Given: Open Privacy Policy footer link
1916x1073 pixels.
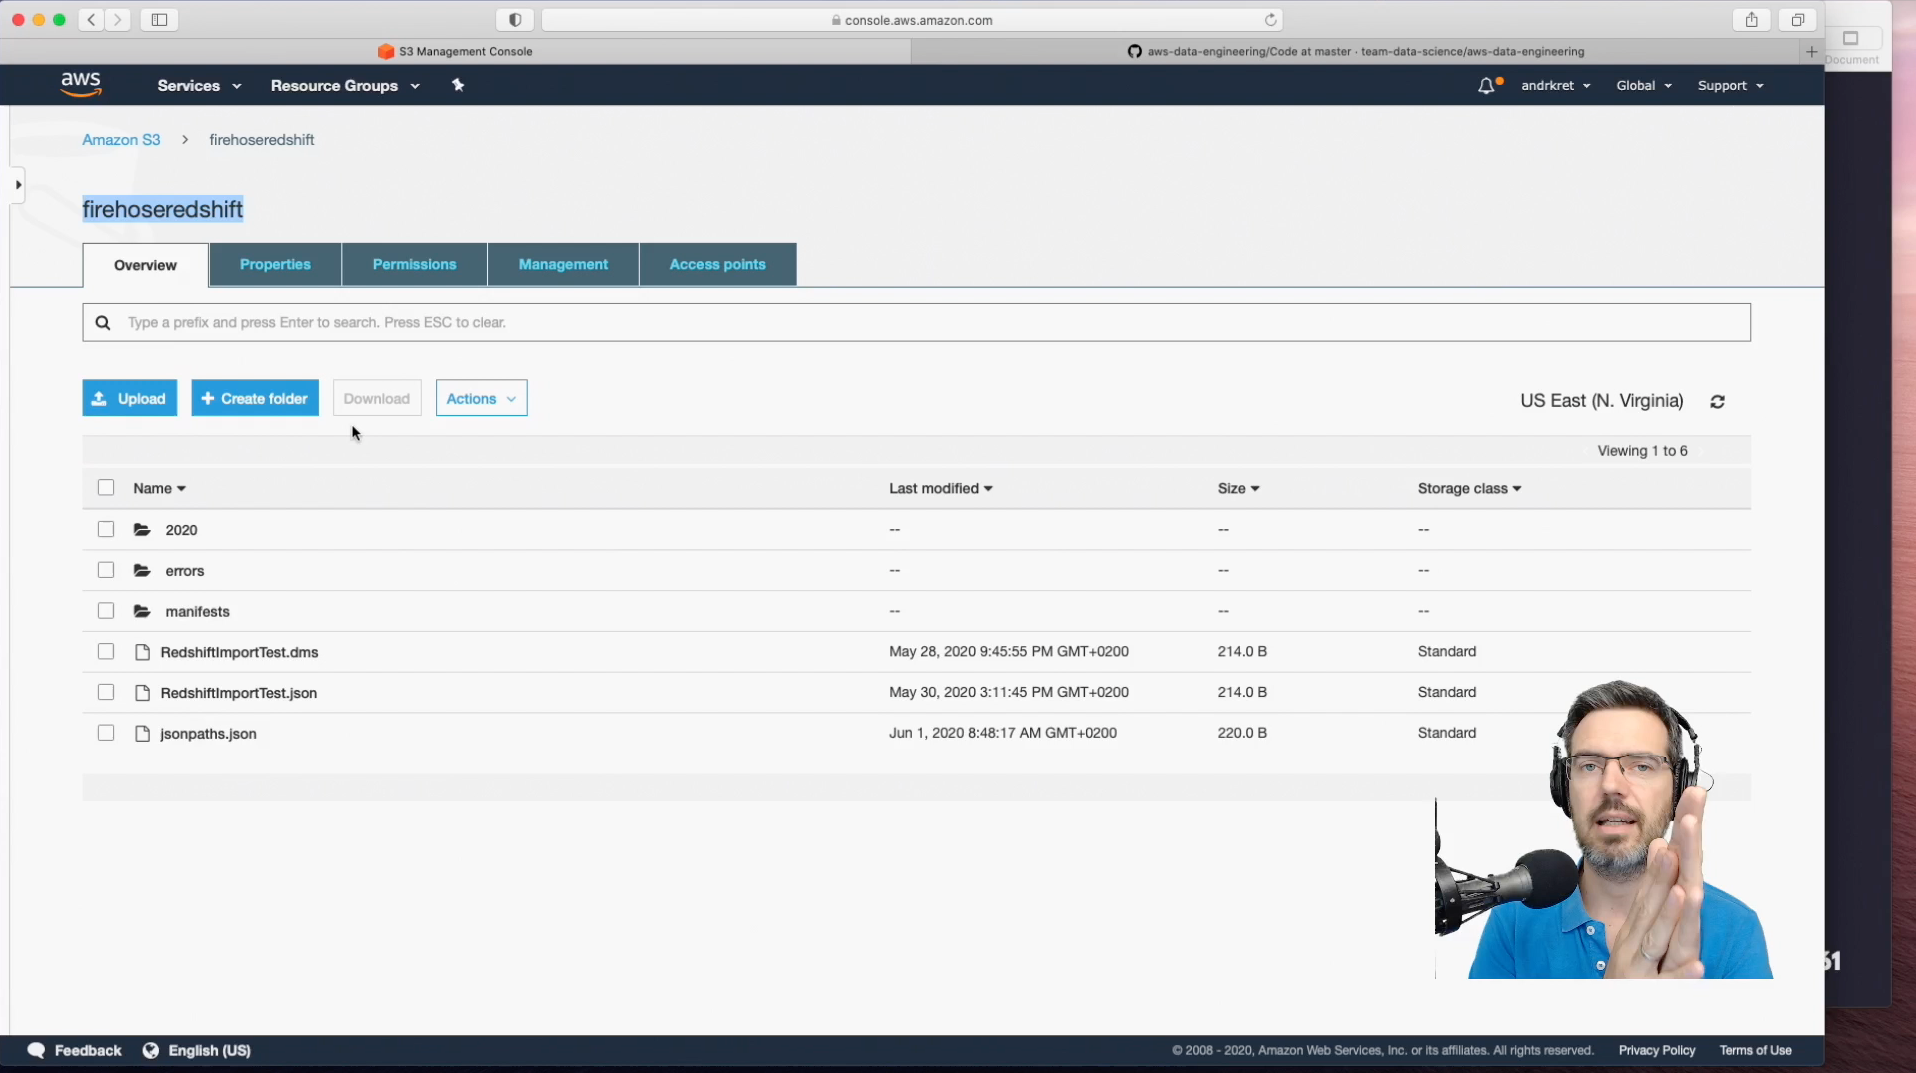Looking at the screenshot, I should tap(1657, 1050).
